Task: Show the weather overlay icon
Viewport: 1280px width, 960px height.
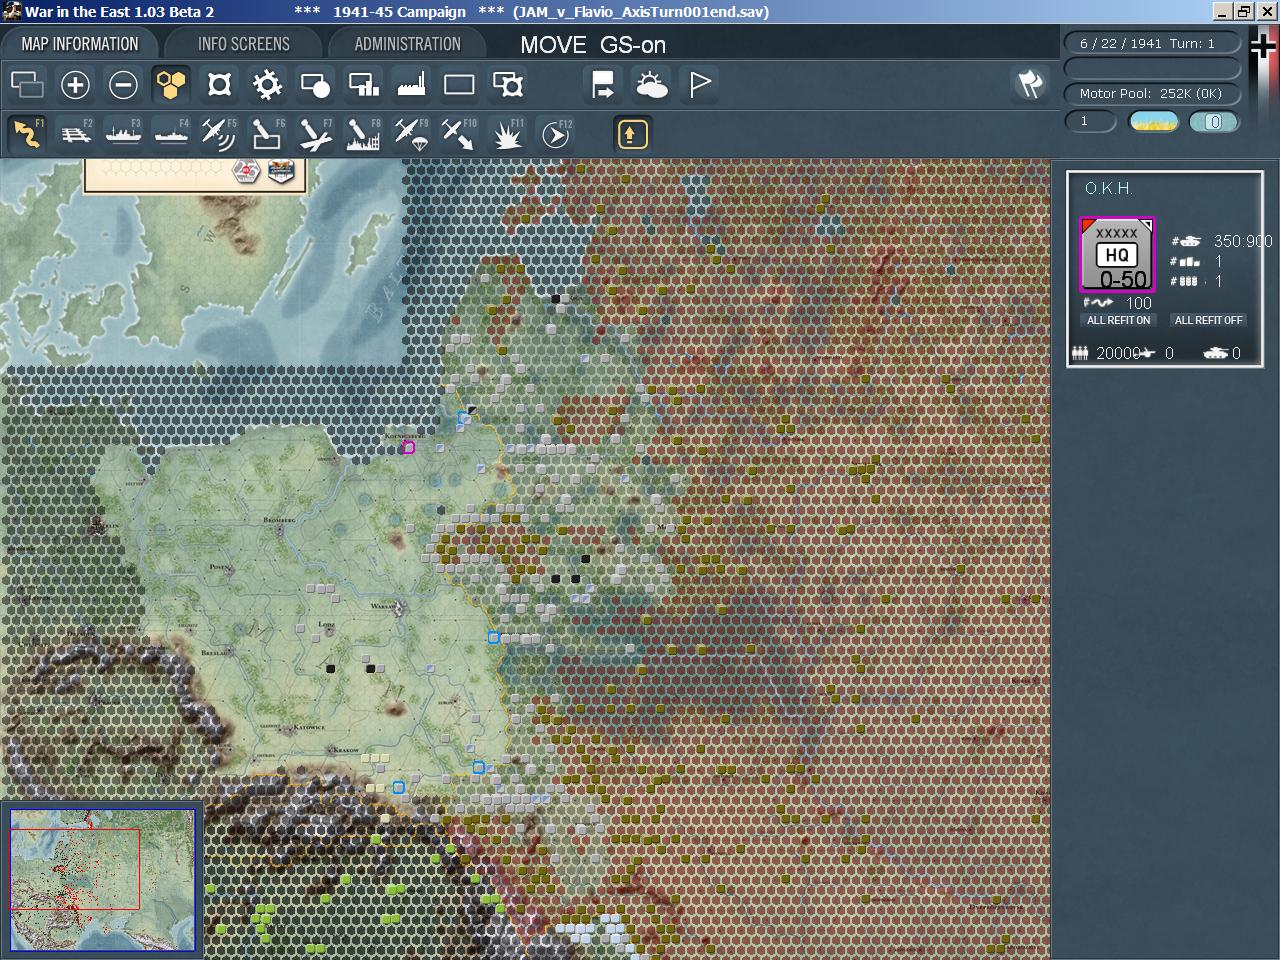Action: pyautogui.click(x=651, y=85)
